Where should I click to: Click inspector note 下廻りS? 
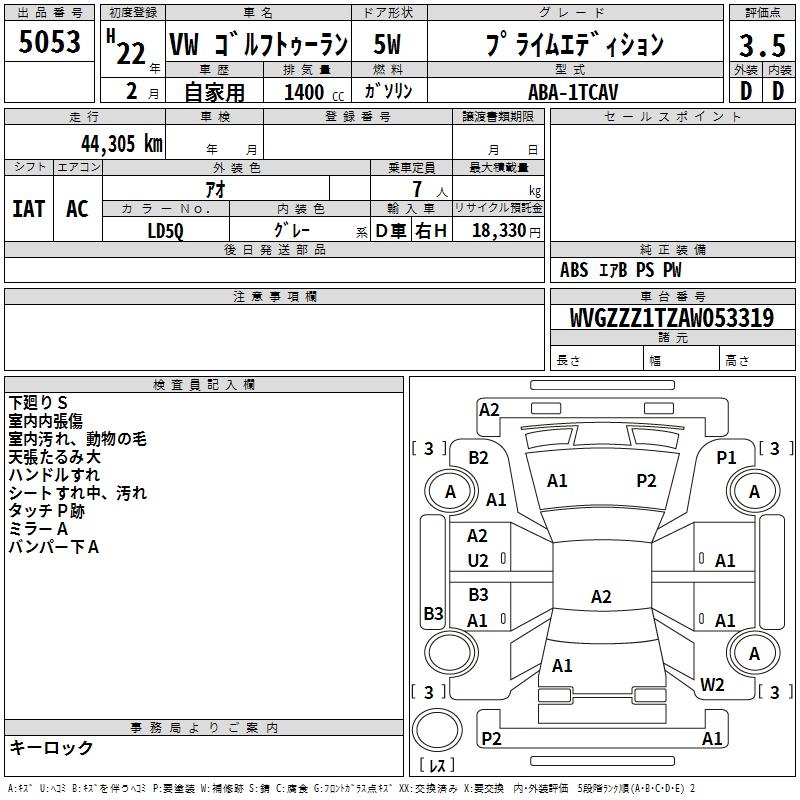(38, 403)
